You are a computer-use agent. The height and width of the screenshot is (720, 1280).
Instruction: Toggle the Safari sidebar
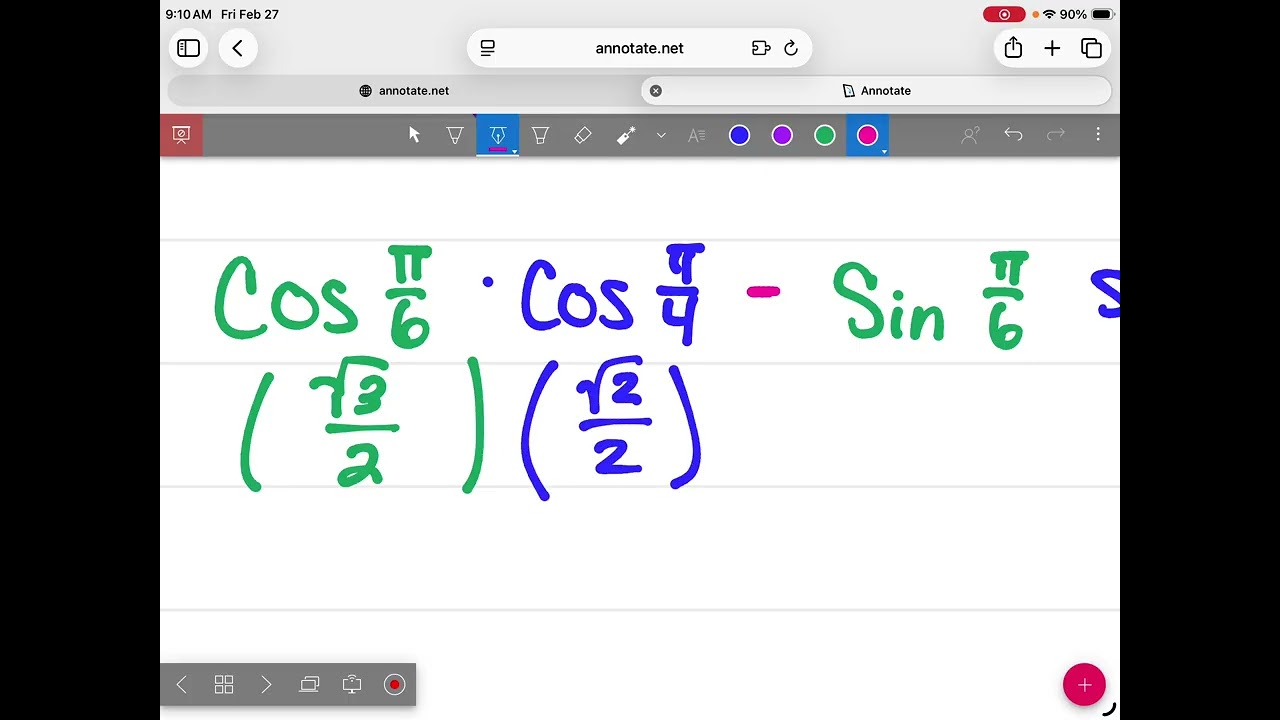pyautogui.click(x=188, y=48)
